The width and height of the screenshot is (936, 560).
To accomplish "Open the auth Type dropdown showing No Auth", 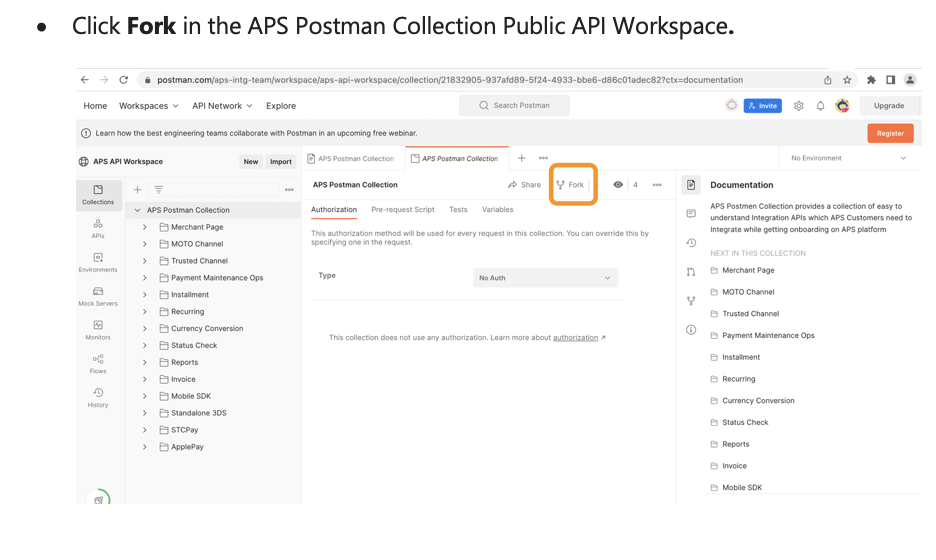I will pyautogui.click(x=546, y=278).
